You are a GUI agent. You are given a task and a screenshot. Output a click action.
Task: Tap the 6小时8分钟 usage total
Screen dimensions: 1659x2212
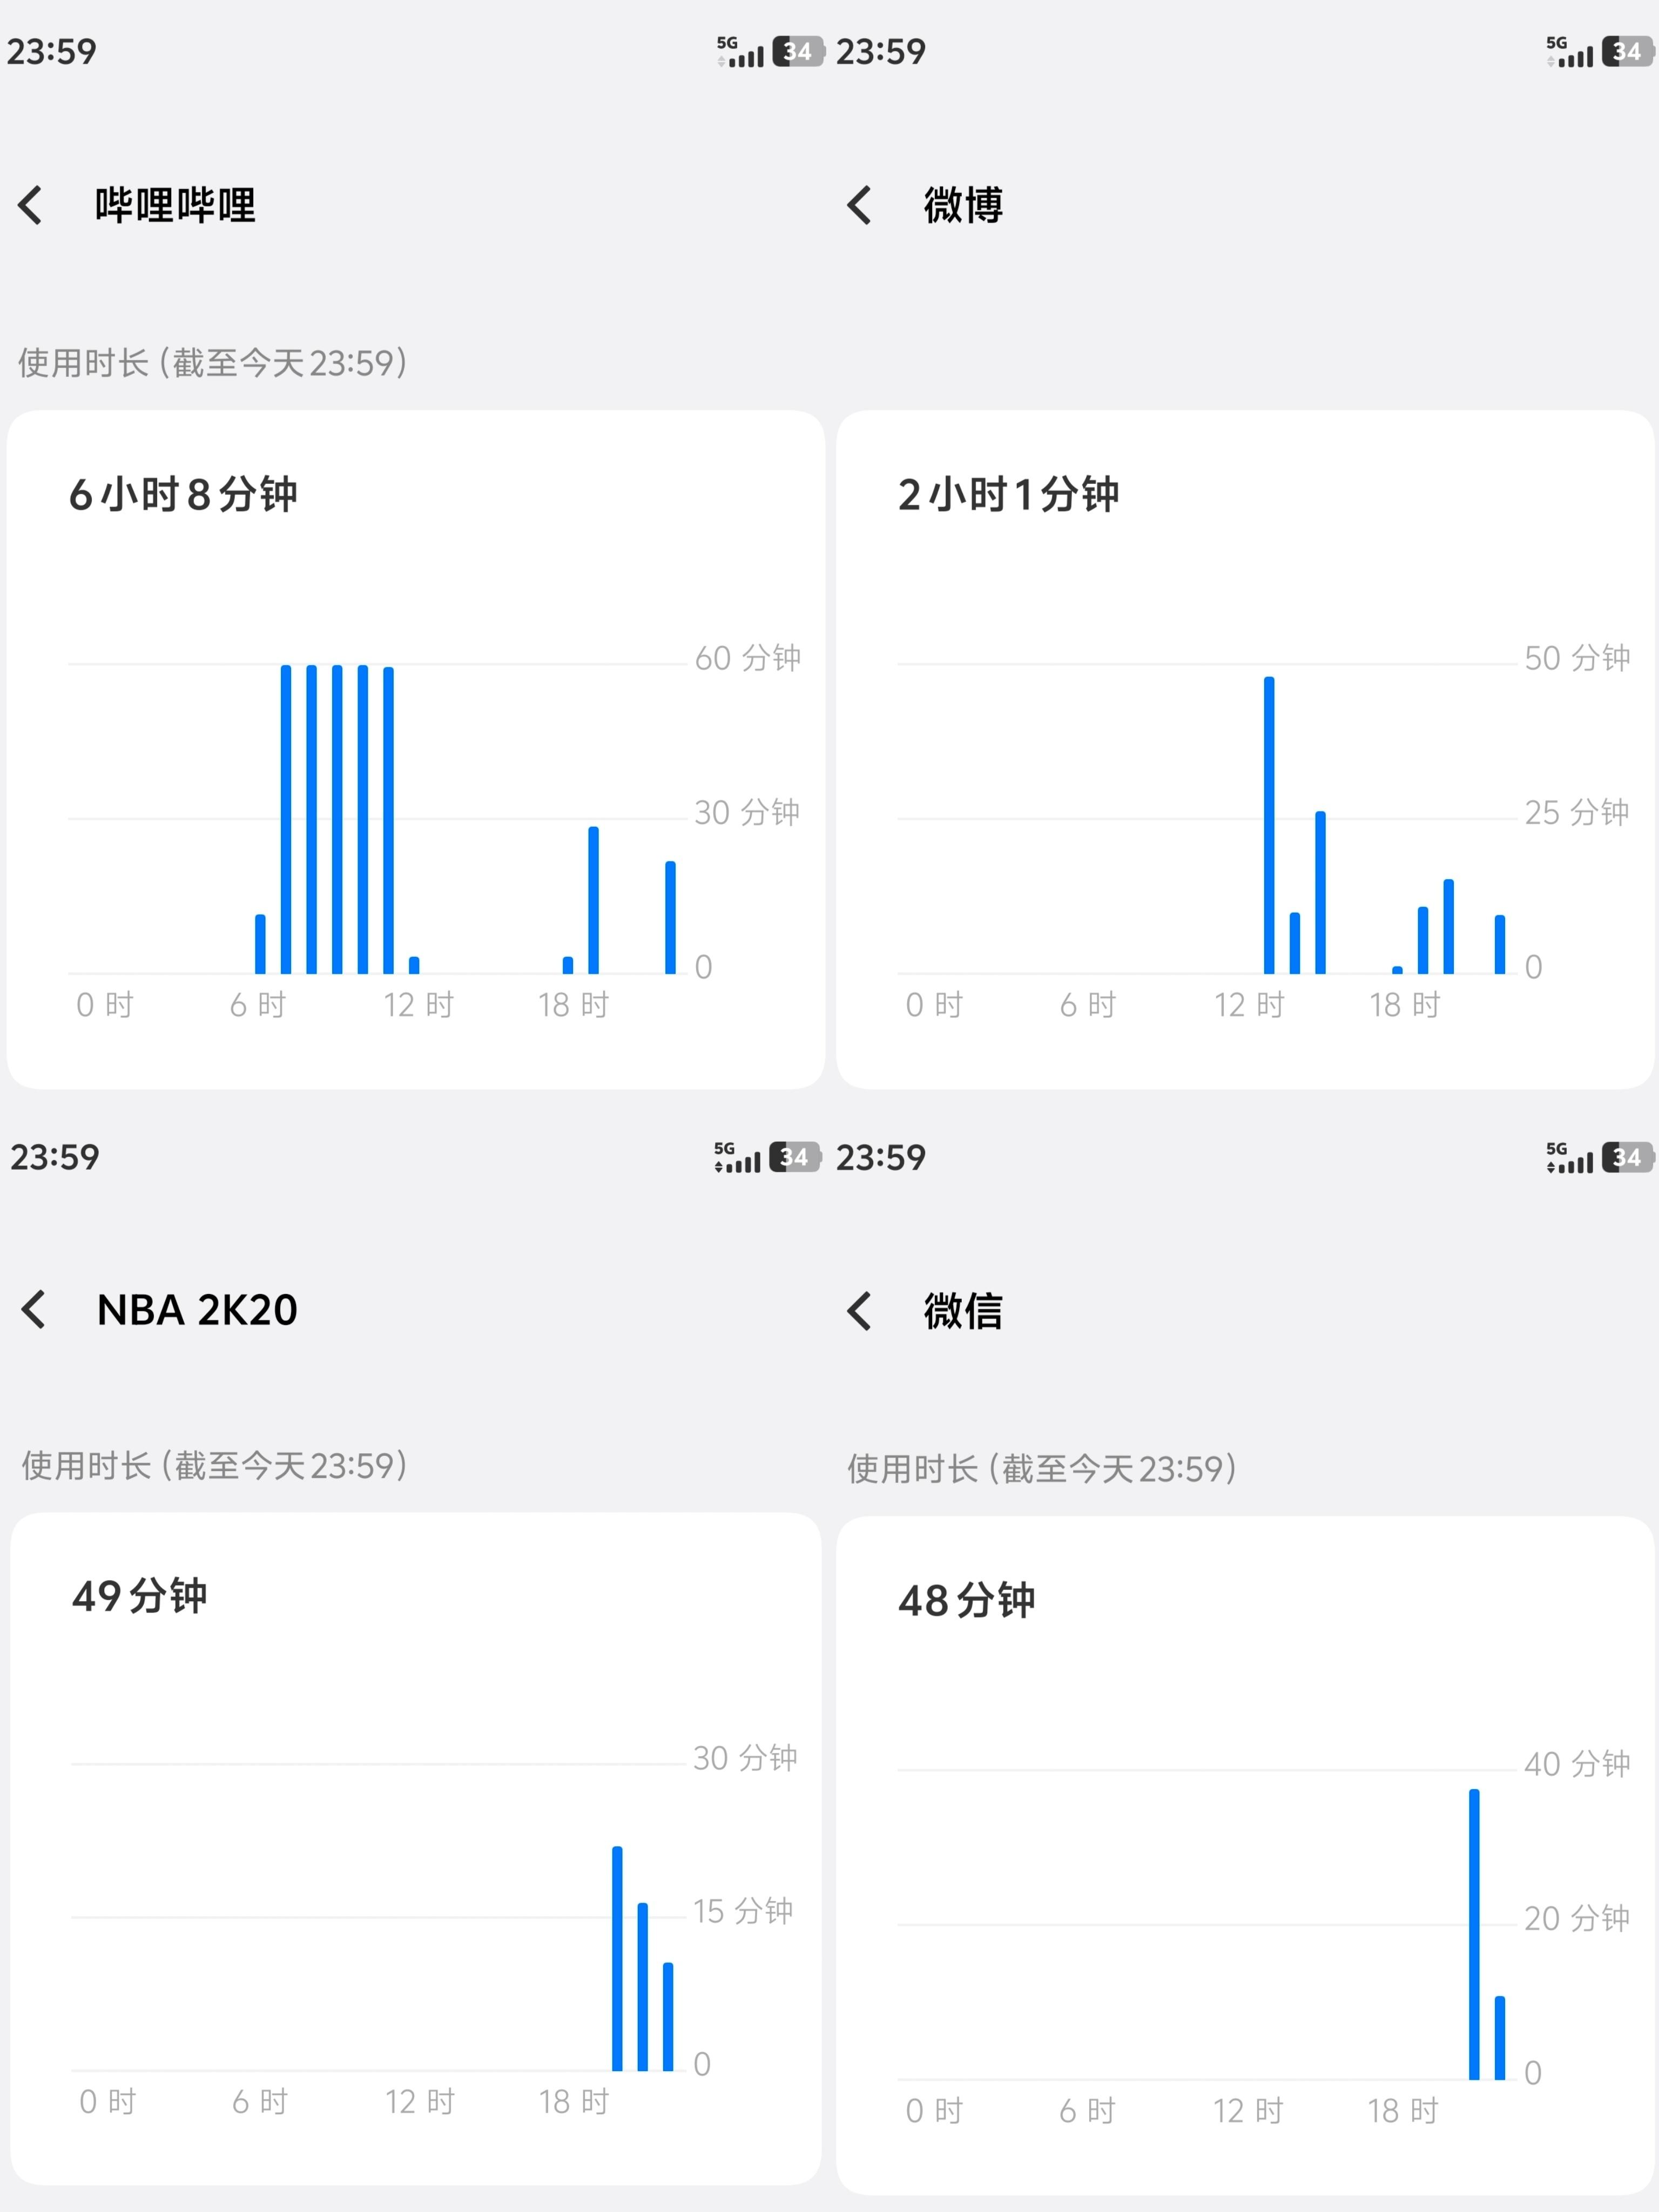click(183, 494)
